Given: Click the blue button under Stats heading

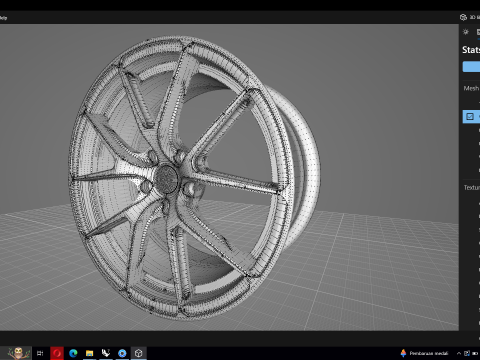Looking at the screenshot, I should (x=471, y=66).
